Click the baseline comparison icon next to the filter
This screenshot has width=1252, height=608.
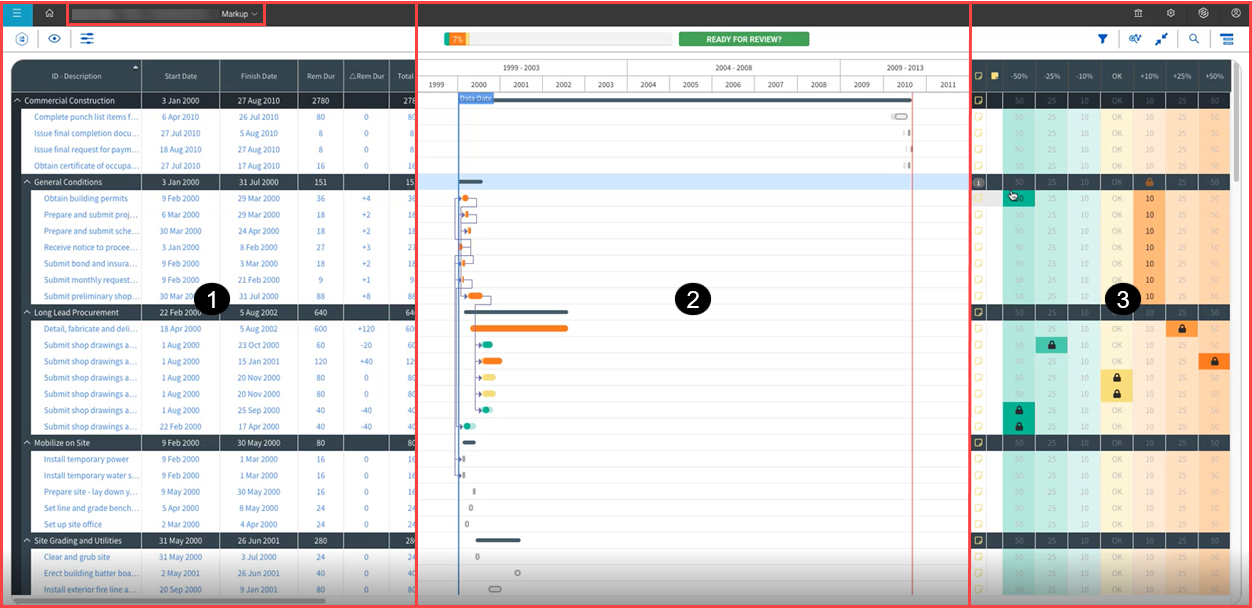[x=1133, y=38]
